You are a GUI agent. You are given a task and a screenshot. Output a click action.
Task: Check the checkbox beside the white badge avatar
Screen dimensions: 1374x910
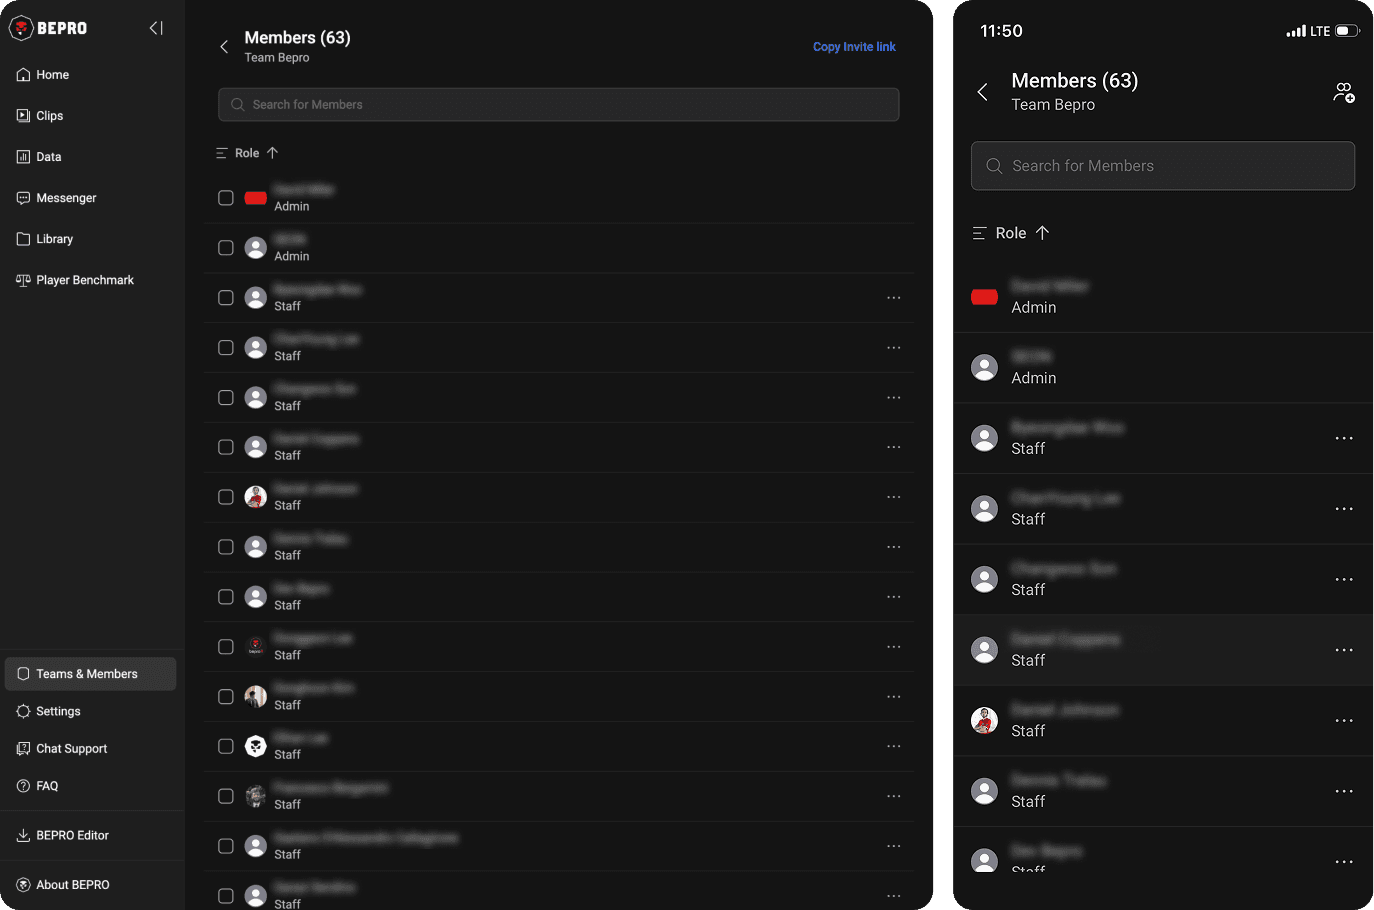[226, 747]
